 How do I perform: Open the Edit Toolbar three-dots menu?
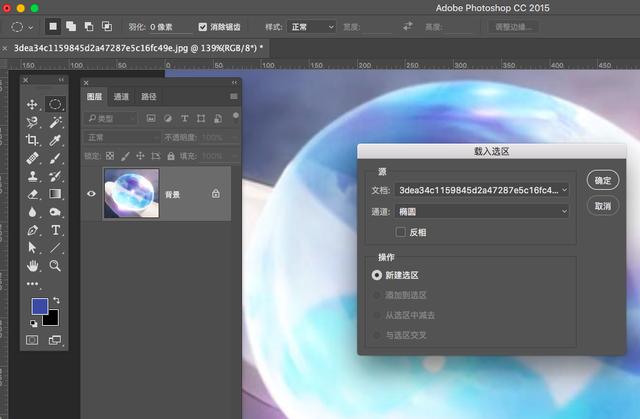[x=33, y=284]
